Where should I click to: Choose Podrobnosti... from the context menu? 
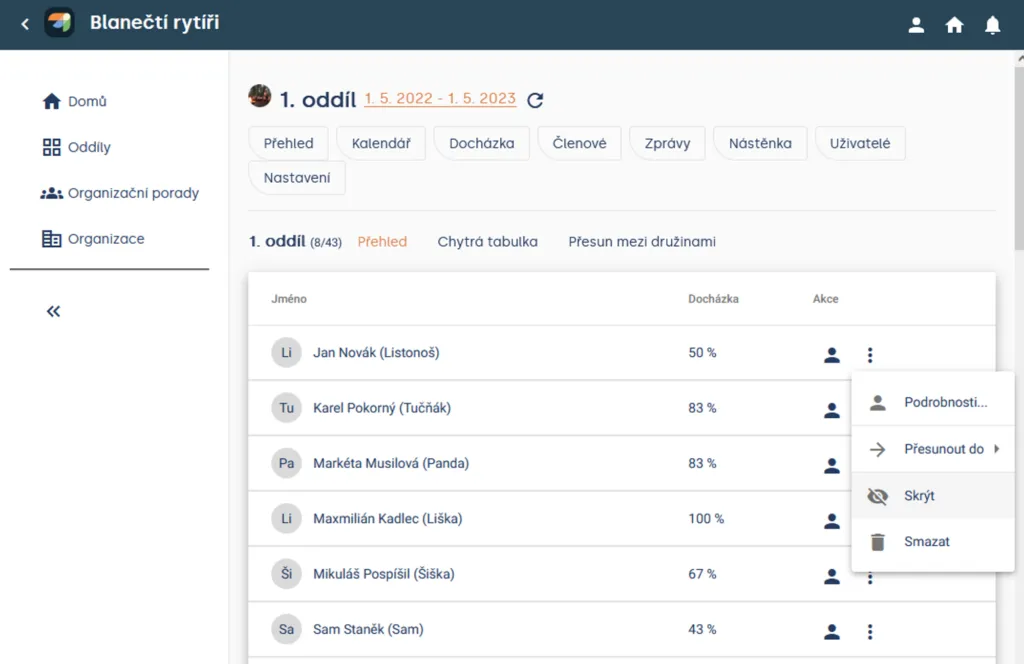tap(933, 402)
